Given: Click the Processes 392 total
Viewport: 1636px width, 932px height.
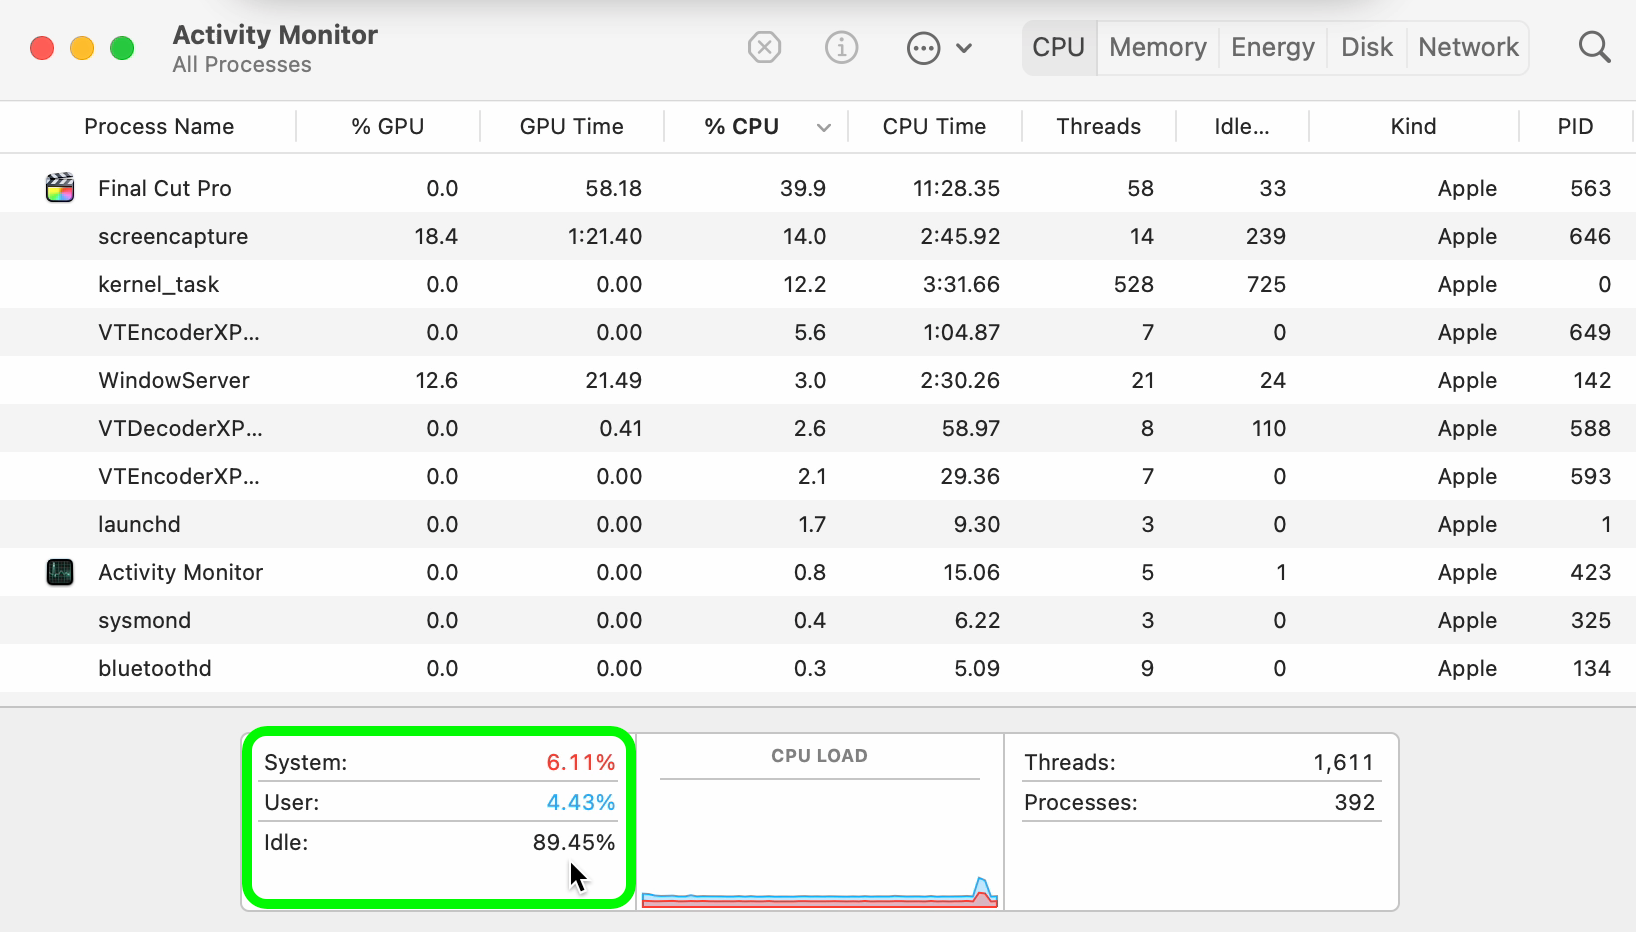Looking at the screenshot, I should (x=1200, y=802).
